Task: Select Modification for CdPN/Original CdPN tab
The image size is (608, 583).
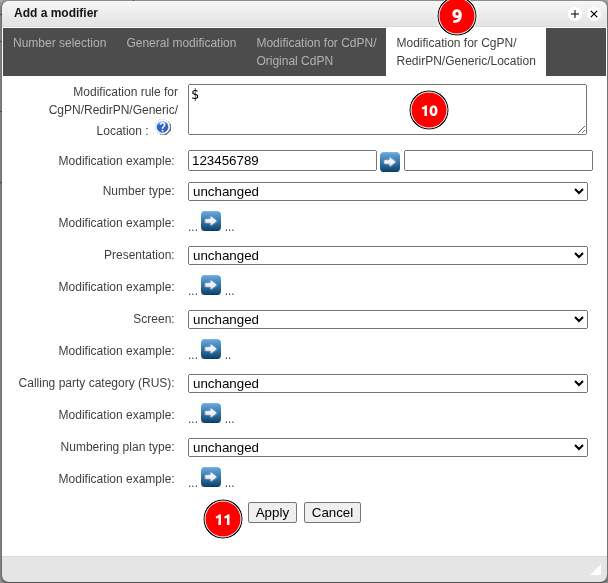Action: pyautogui.click(x=315, y=52)
